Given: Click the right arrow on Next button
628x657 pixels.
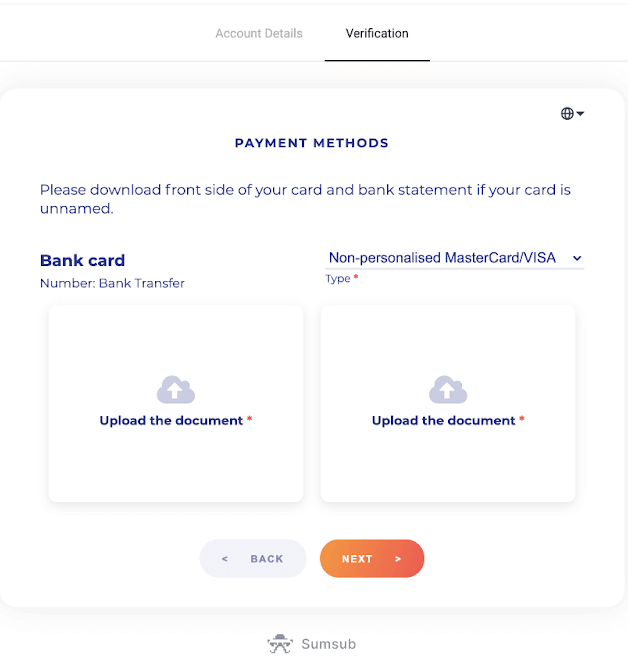Looking at the screenshot, I should pyautogui.click(x=398, y=559).
